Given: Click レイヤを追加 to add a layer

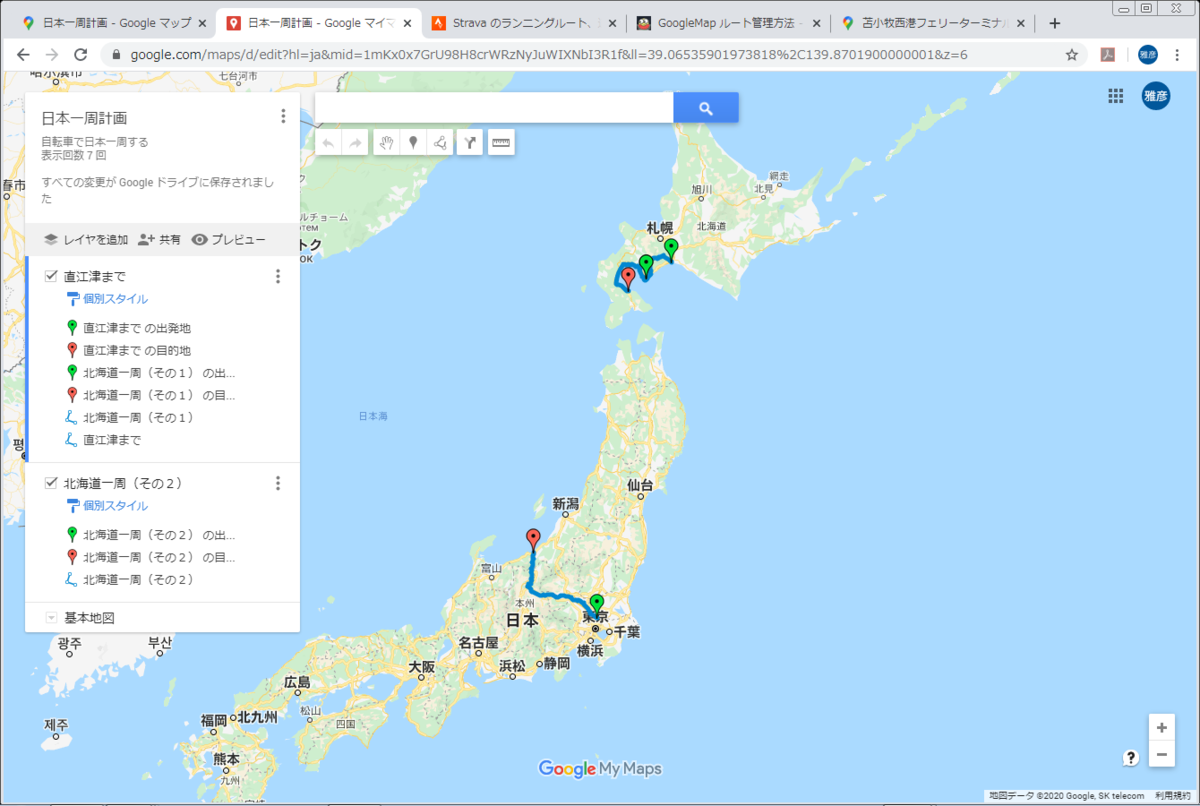Looking at the screenshot, I should 86,239.
